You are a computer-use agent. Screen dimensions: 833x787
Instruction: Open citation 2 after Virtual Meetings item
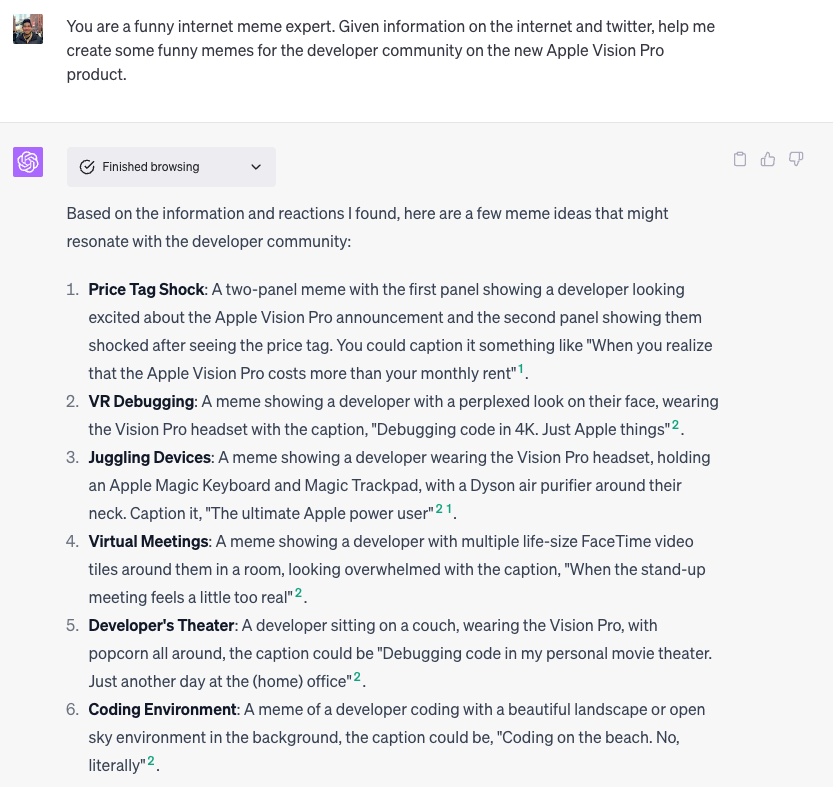tap(299, 592)
